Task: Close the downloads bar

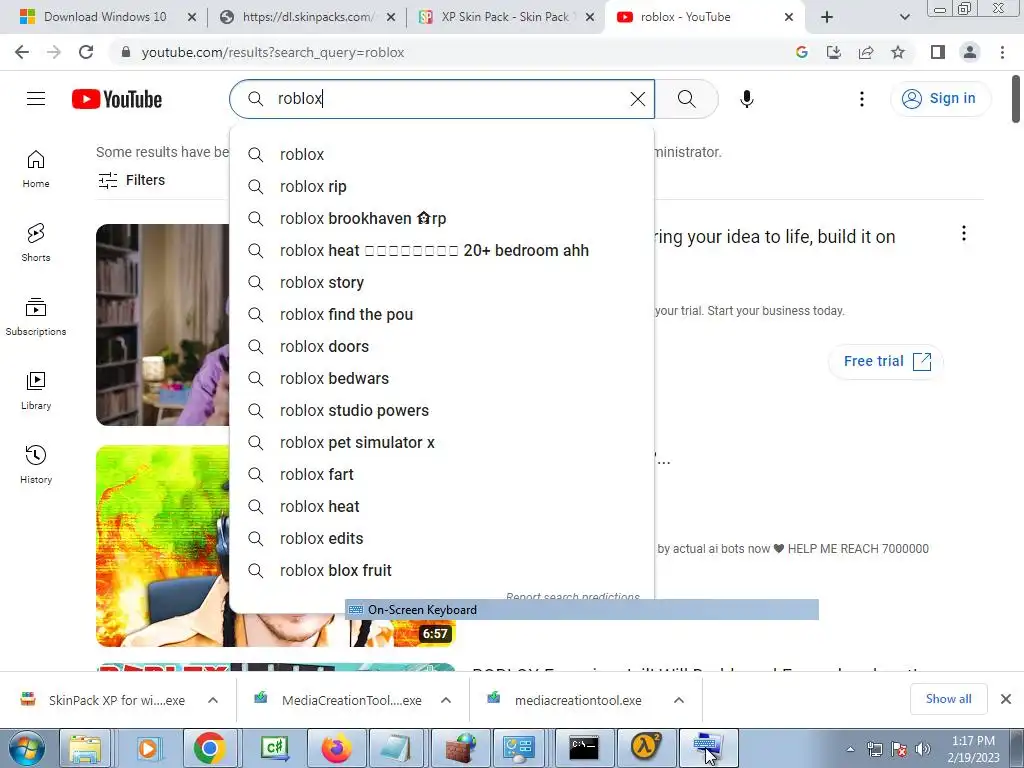Action: [1006, 699]
